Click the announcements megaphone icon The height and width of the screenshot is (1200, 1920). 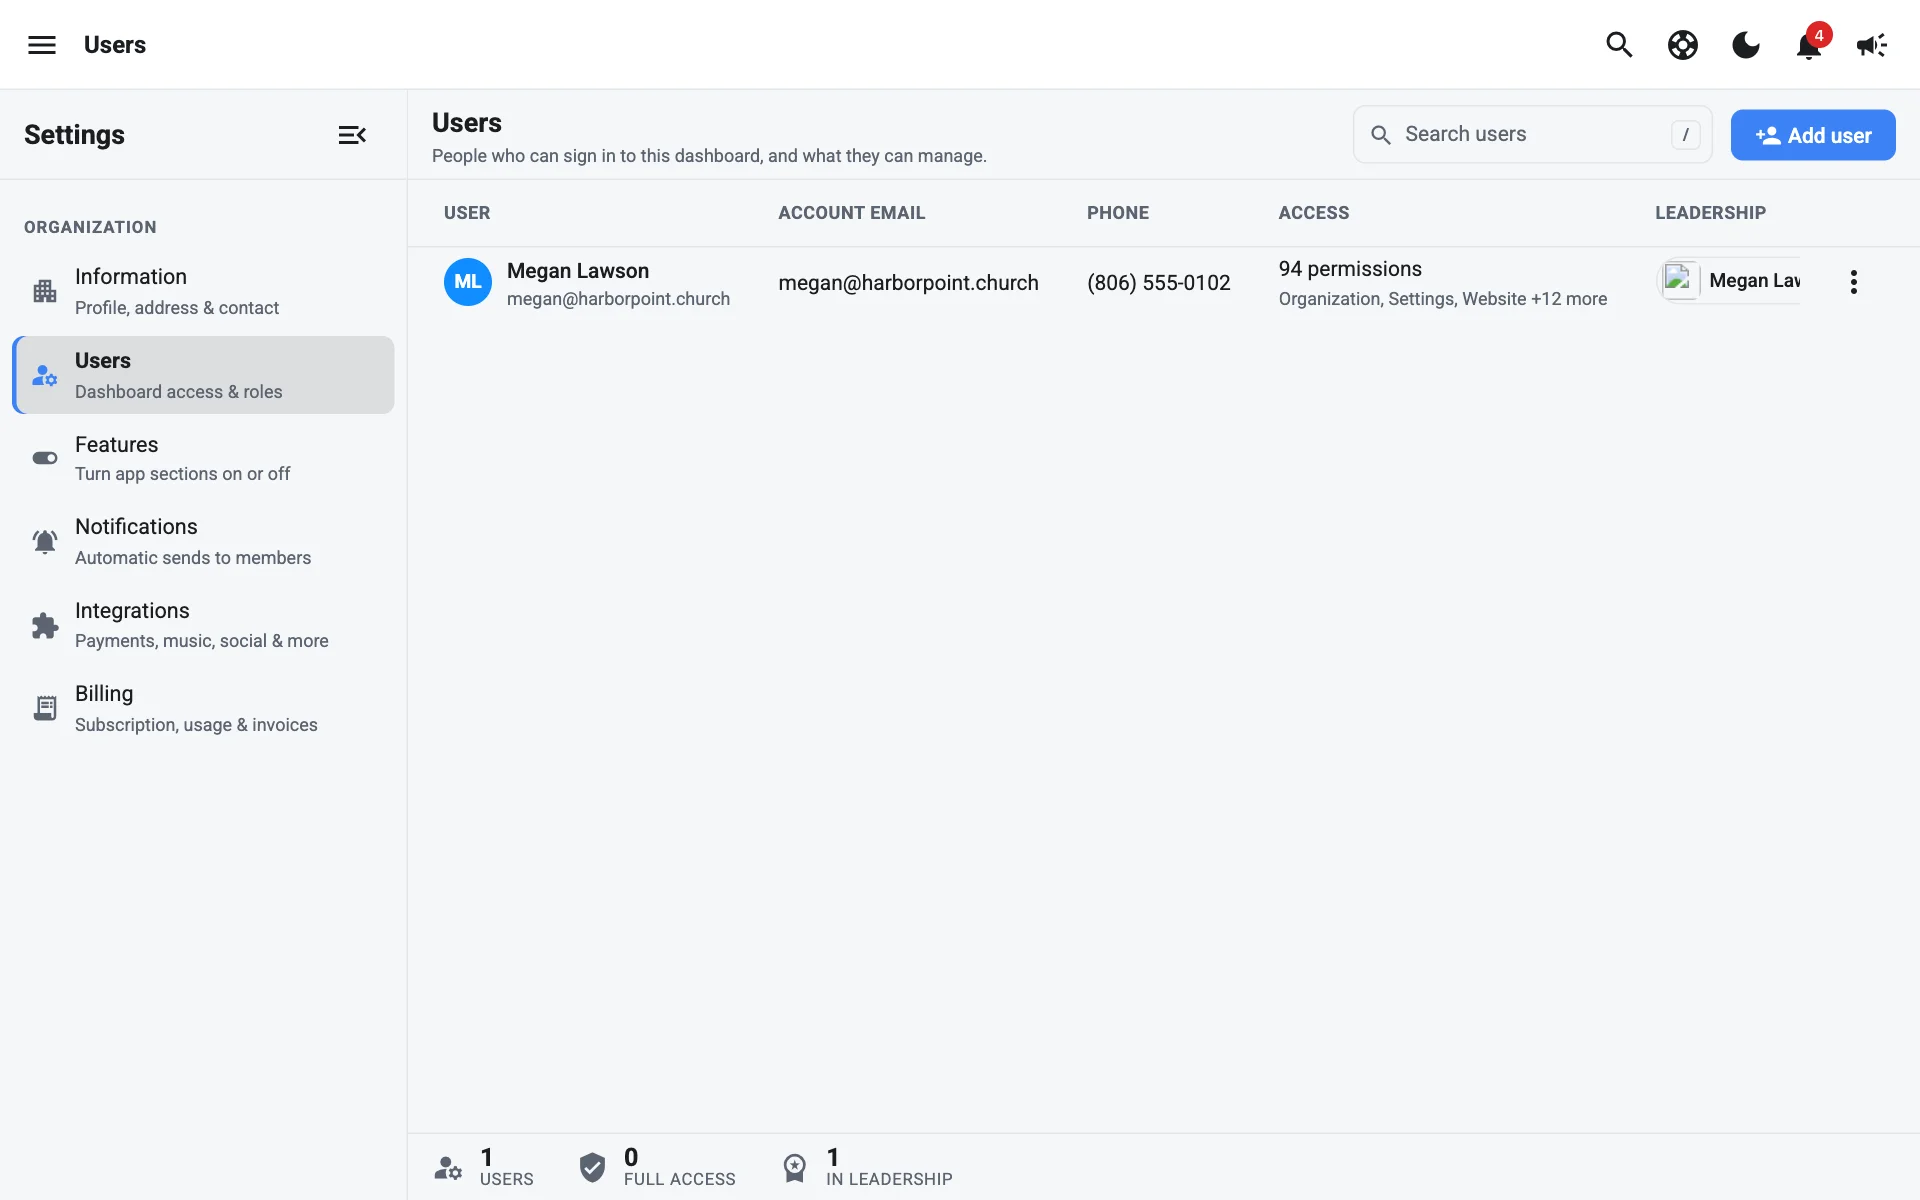pyautogui.click(x=1872, y=45)
